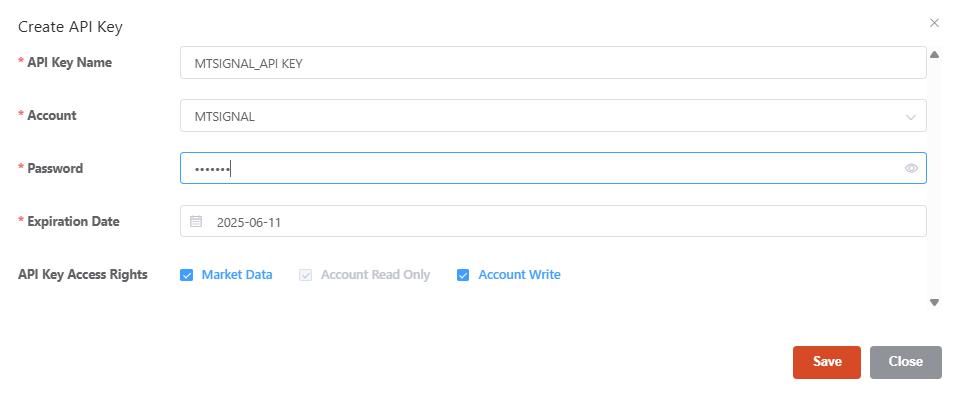The image size is (959, 394).
Task: Click scrollbar down arrow in dialog
Action: pyautogui.click(x=935, y=302)
